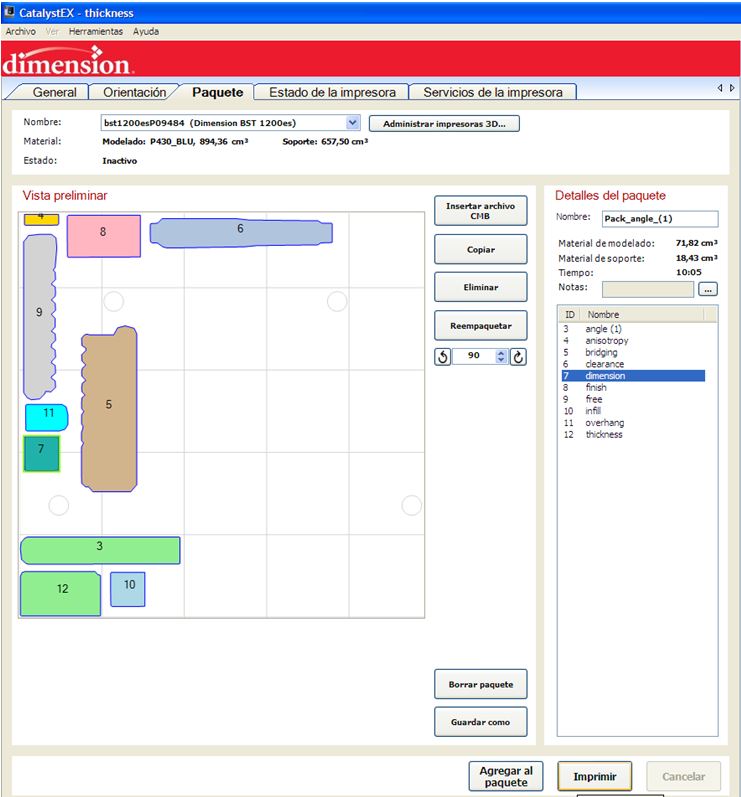The height and width of the screenshot is (797, 741).
Task: Select 'anisotropy' row in list
Action: tap(633, 341)
